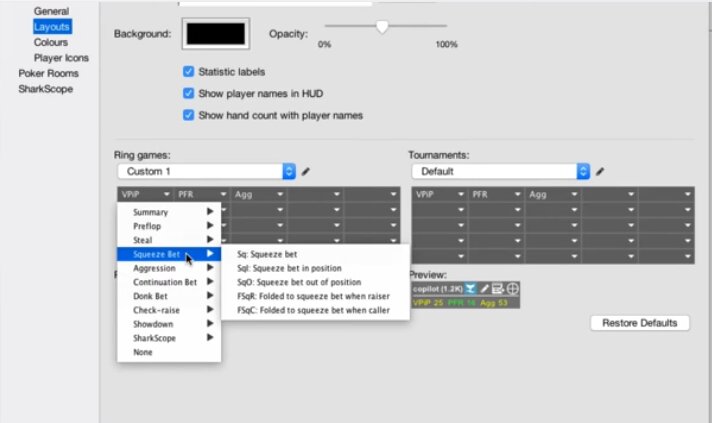Click the pencil edit icon beside Ring games dropdown
Screen dimensions: 712x423
[x=306, y=172]
